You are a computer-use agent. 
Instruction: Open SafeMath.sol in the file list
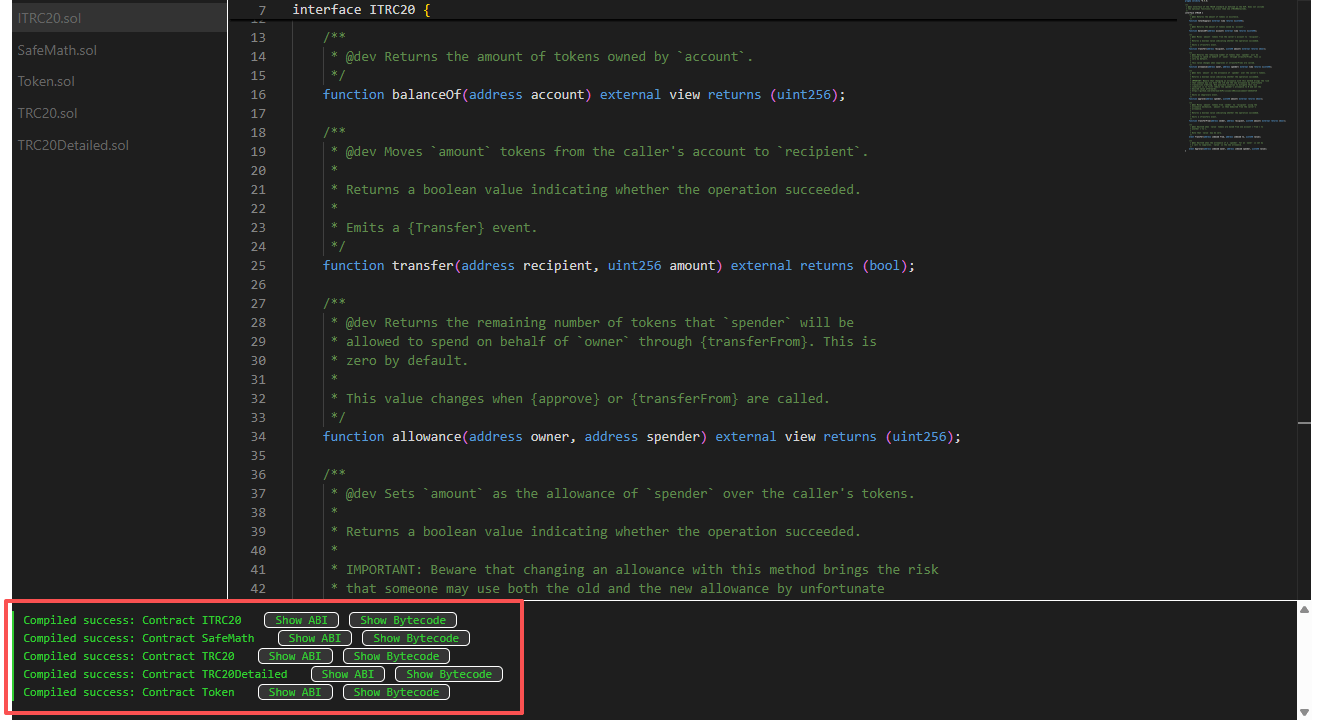57,50
